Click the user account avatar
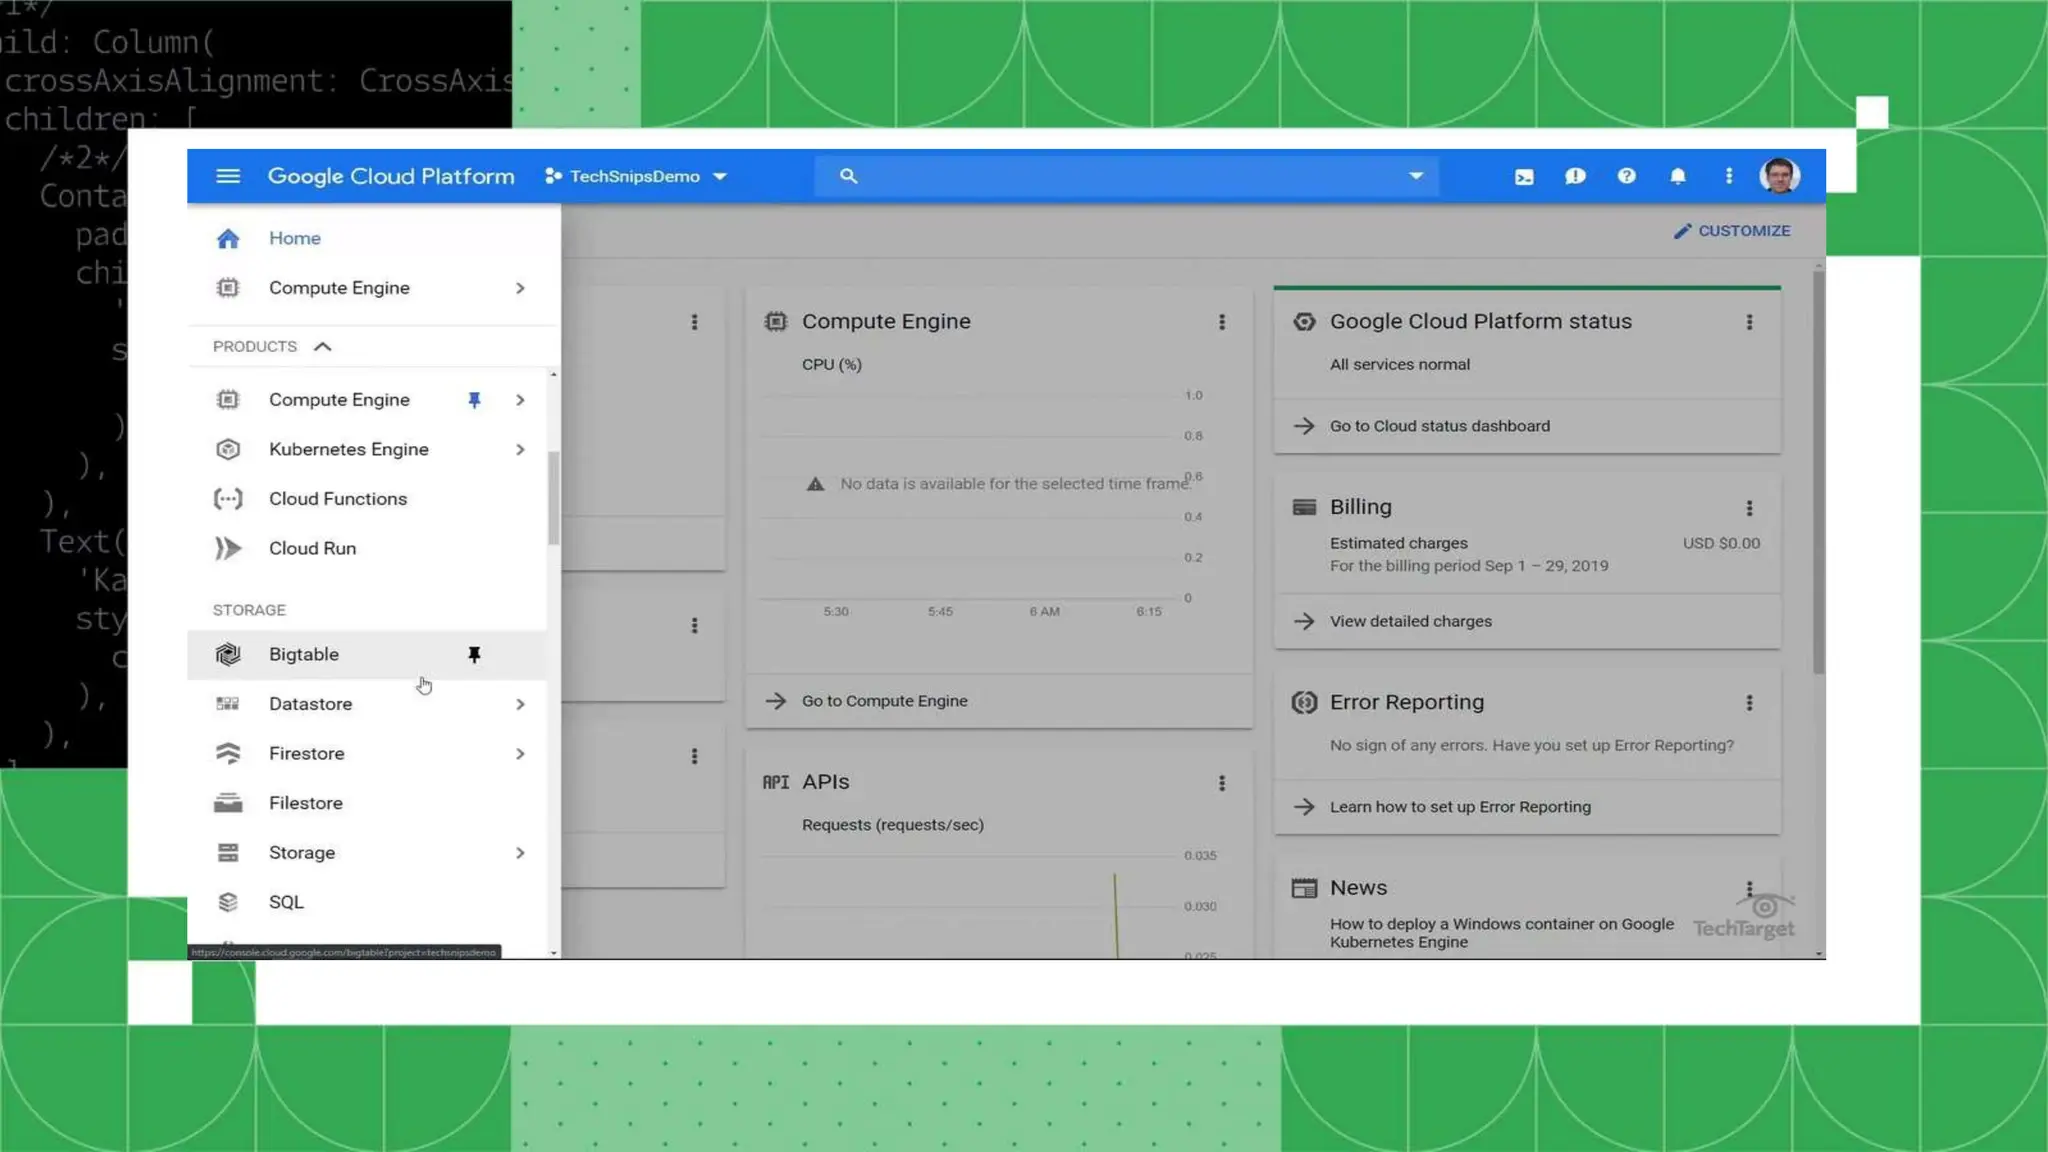Screen dimensions: 2048x1152 pos(1779,176)
